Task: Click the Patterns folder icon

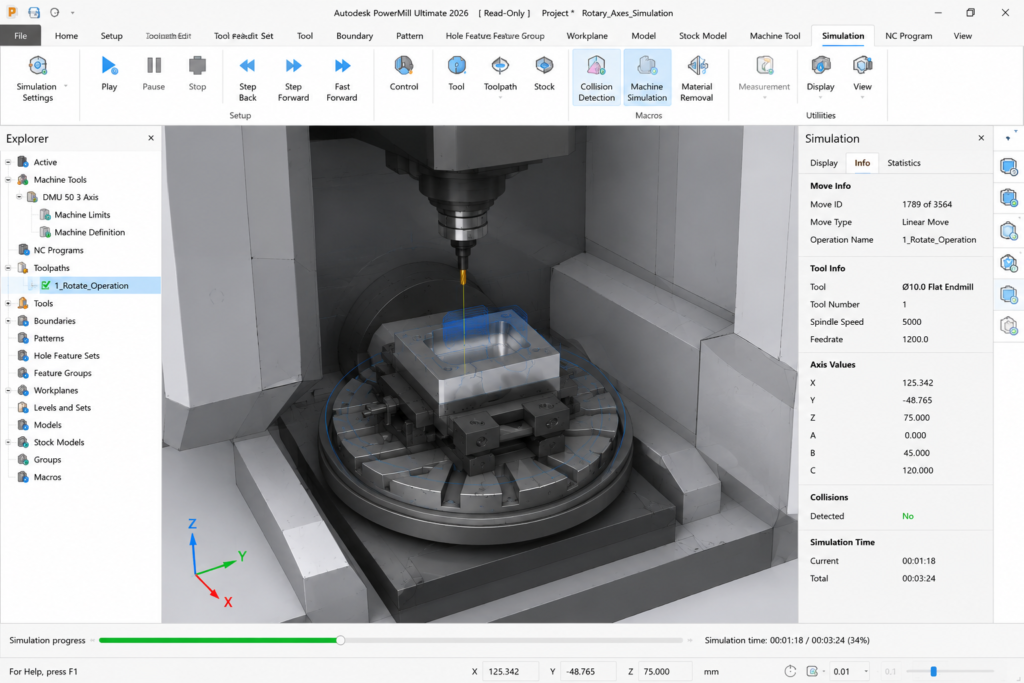Action: [23, 338]
